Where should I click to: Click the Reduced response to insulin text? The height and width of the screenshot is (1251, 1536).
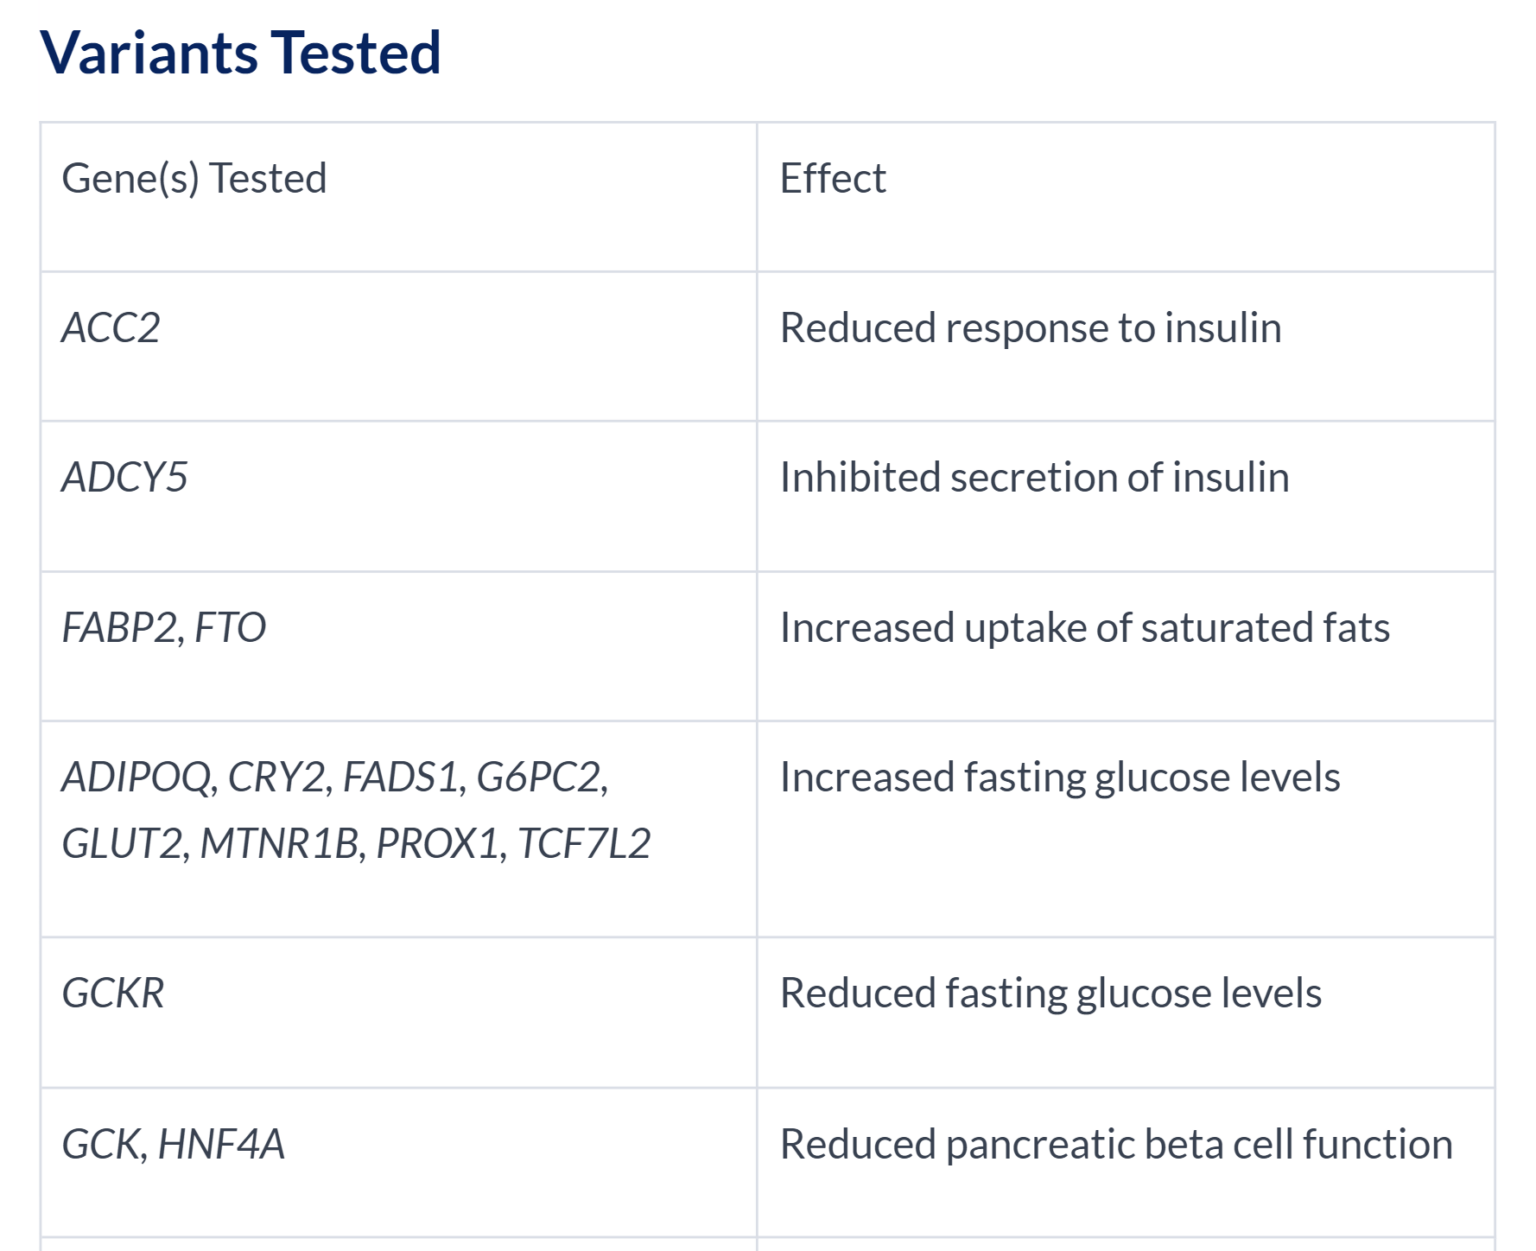[1030, 328]
